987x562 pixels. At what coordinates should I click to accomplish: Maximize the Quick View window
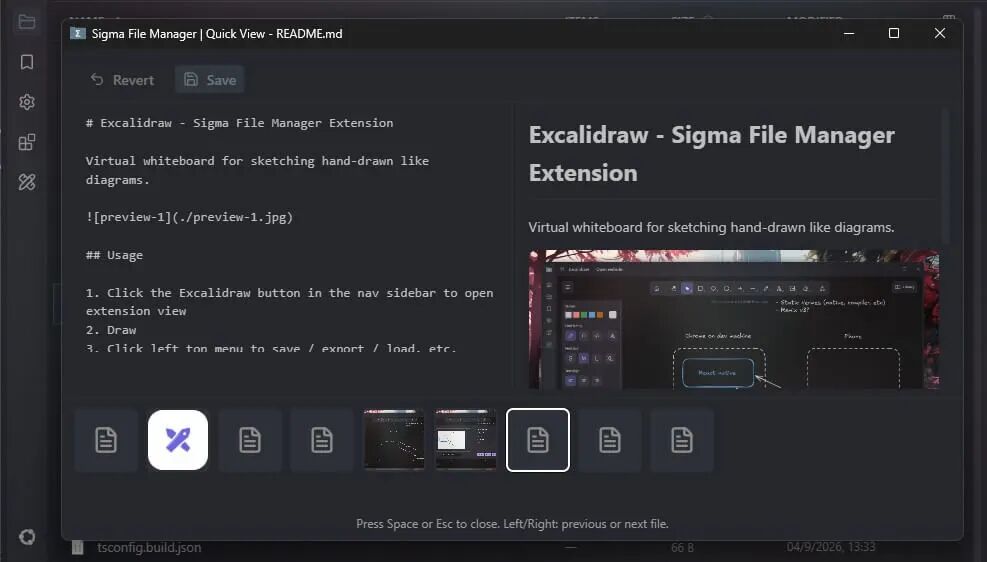click(x=894, y=33)
